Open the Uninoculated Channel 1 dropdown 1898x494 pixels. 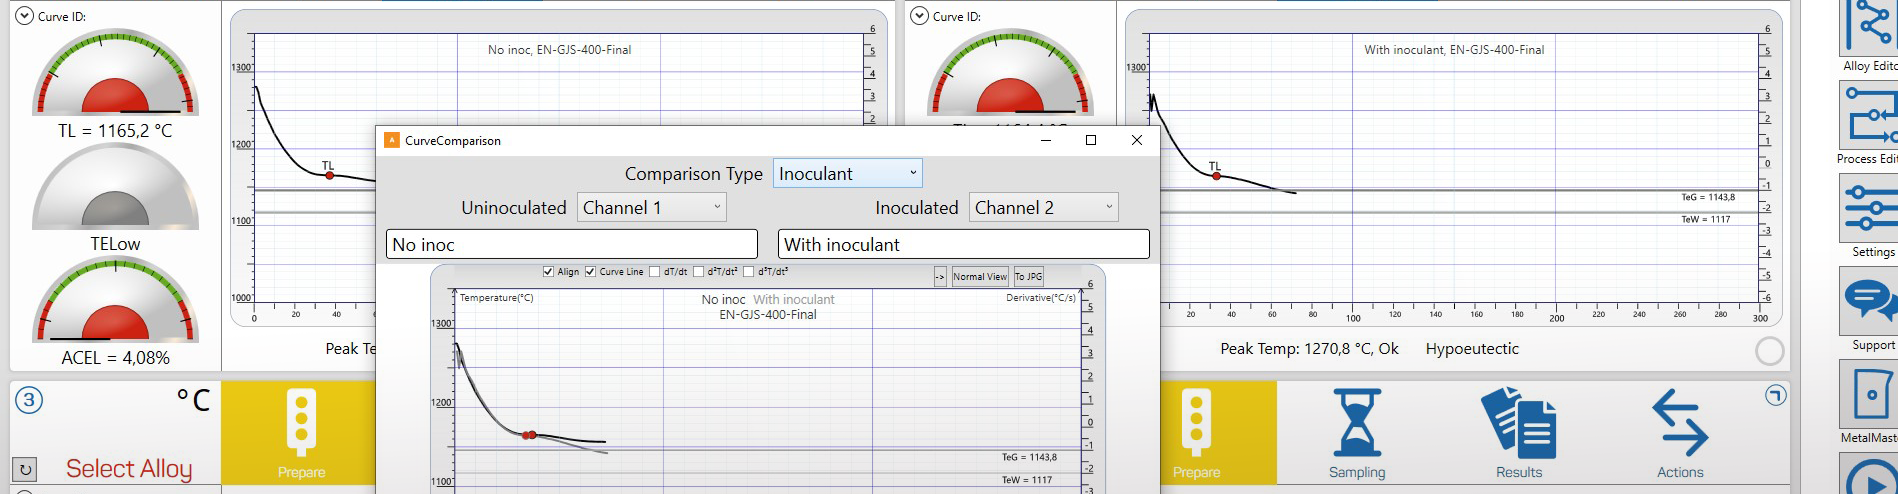pyautogui.click(x=652, y=208)
